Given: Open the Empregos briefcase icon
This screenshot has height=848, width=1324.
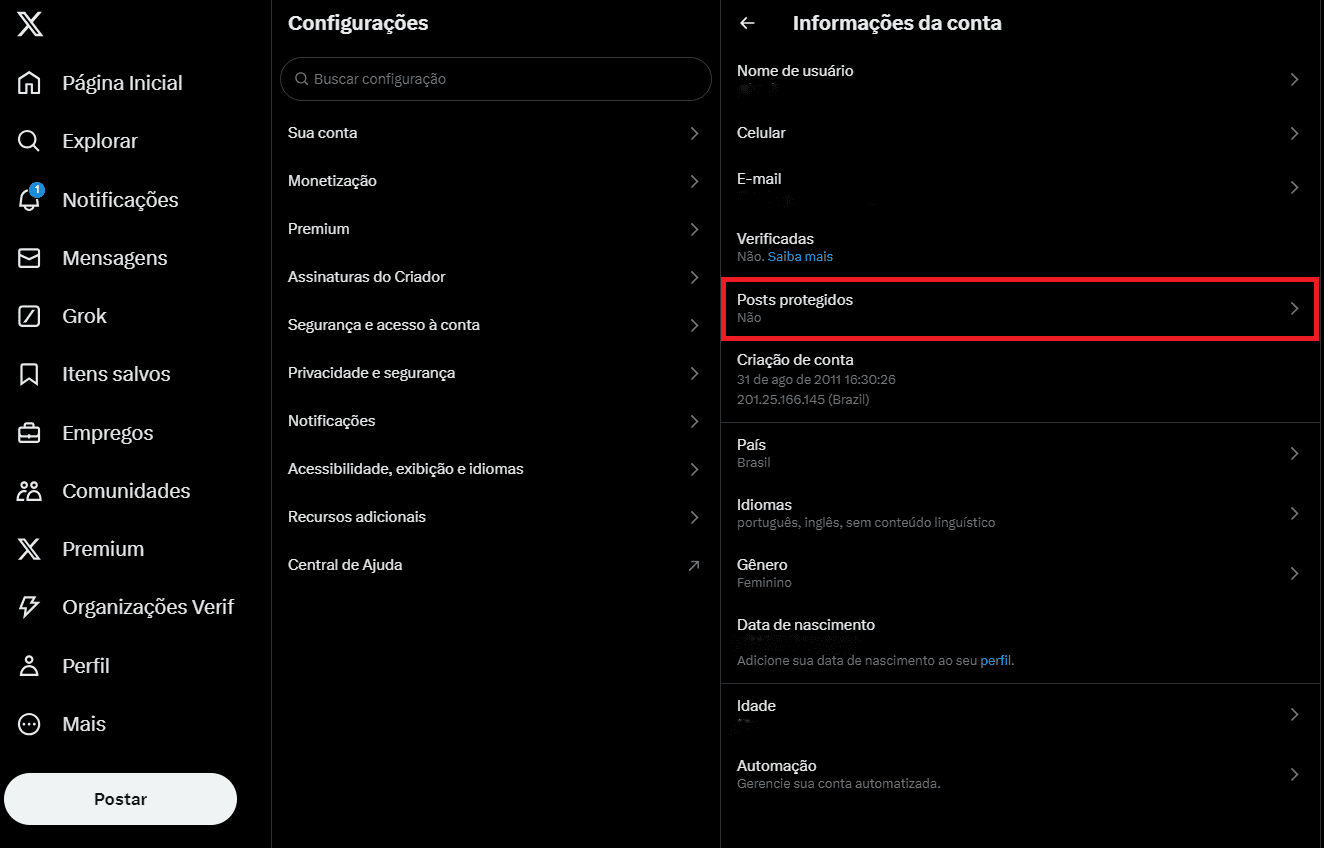Looking at the screenshot, I should [x=30, y=433].
